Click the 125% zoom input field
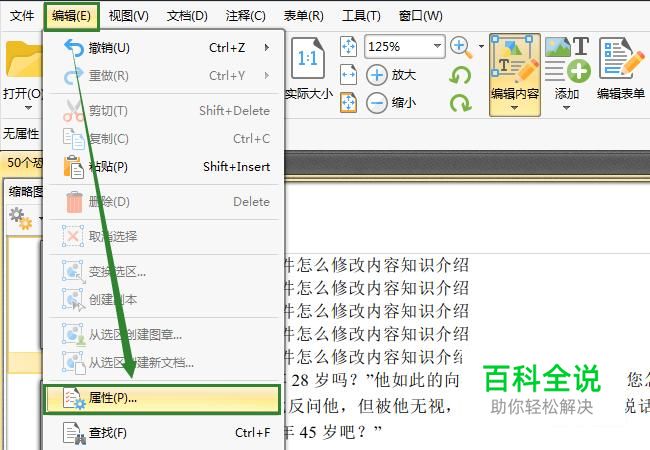 398,46
